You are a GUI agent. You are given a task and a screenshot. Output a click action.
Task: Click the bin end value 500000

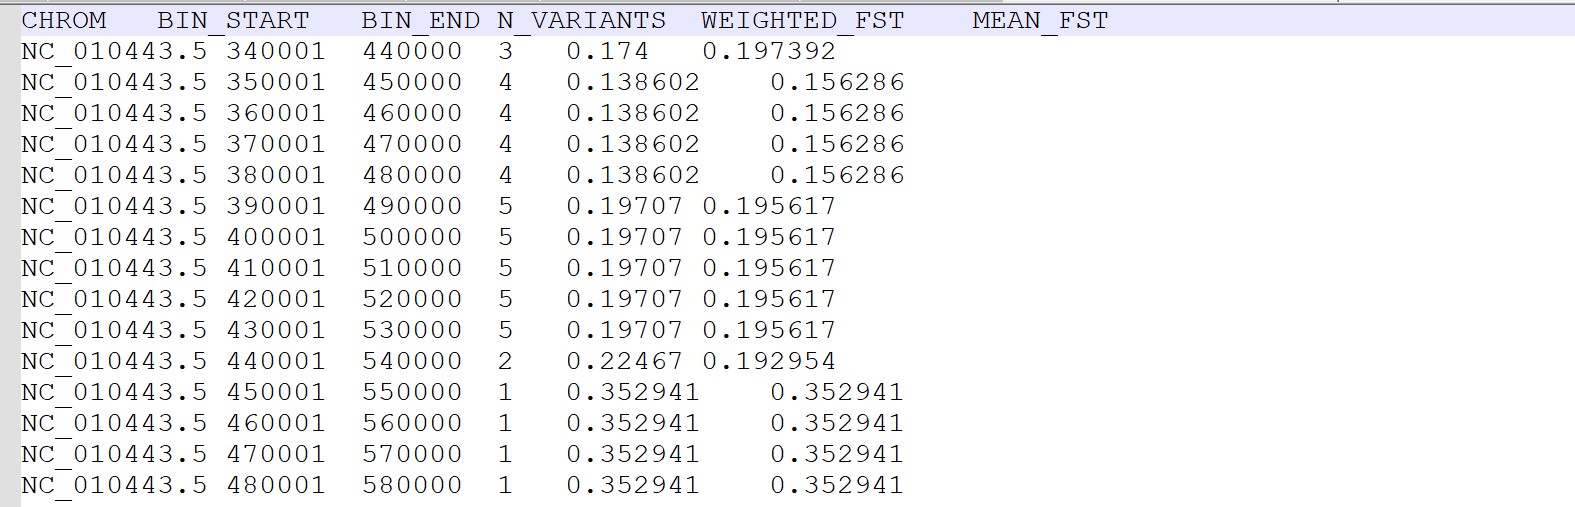click(x=412, y=237)
